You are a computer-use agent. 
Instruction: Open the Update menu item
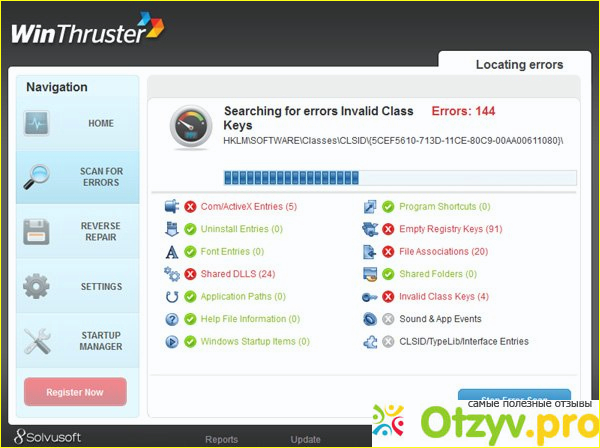point(305,439)
